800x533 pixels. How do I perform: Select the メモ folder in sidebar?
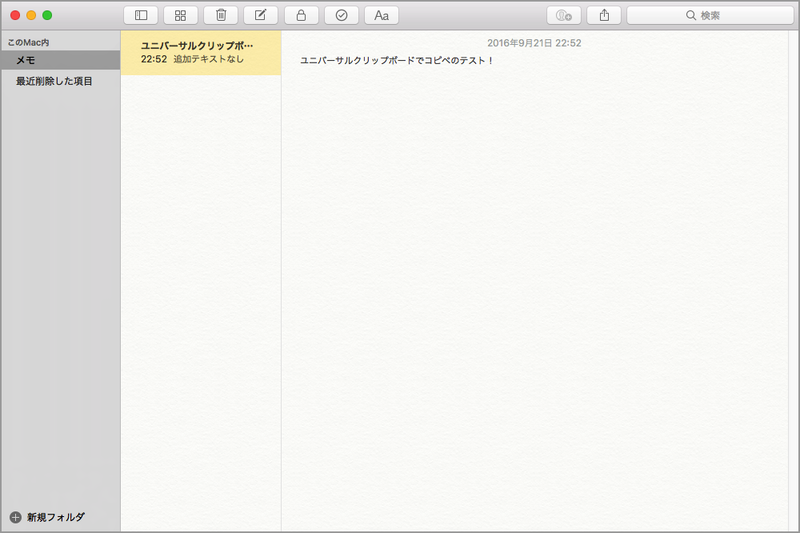point(60,60)
